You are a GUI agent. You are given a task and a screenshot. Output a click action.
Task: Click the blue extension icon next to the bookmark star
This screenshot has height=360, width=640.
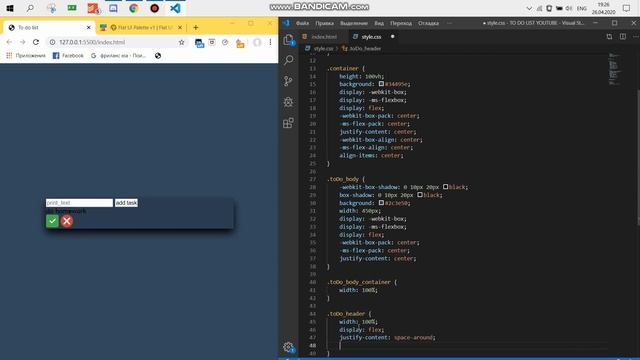pyautogui.click(x=199, y=42)
